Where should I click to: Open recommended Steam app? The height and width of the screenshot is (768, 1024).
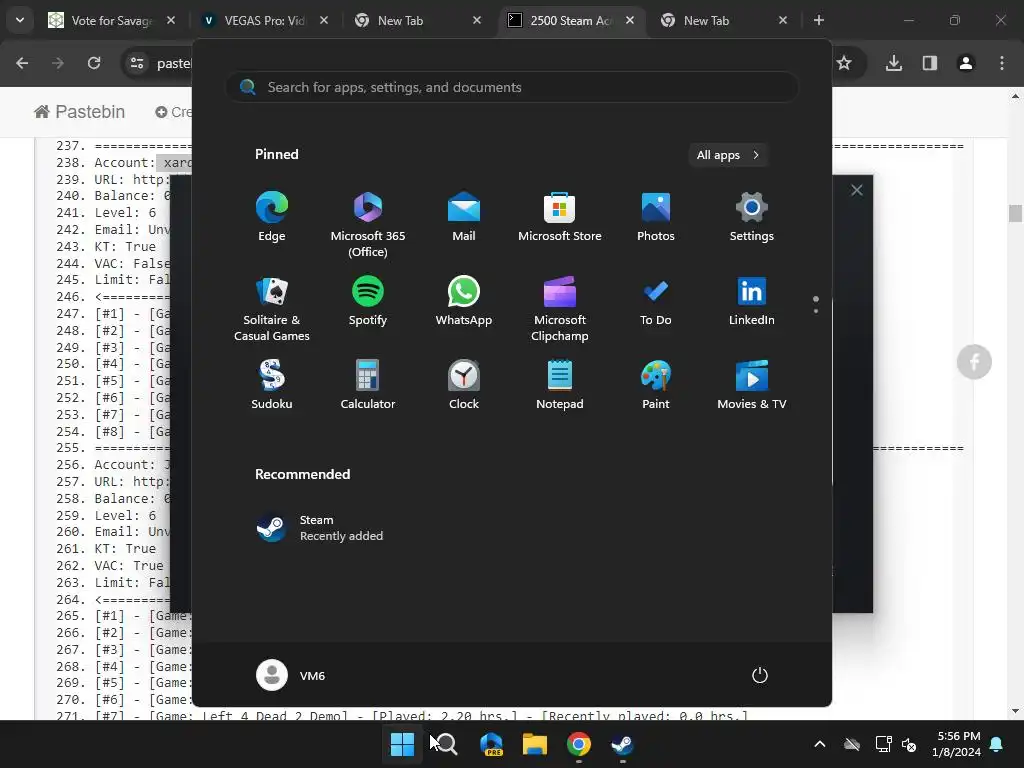tap(320, 528)
